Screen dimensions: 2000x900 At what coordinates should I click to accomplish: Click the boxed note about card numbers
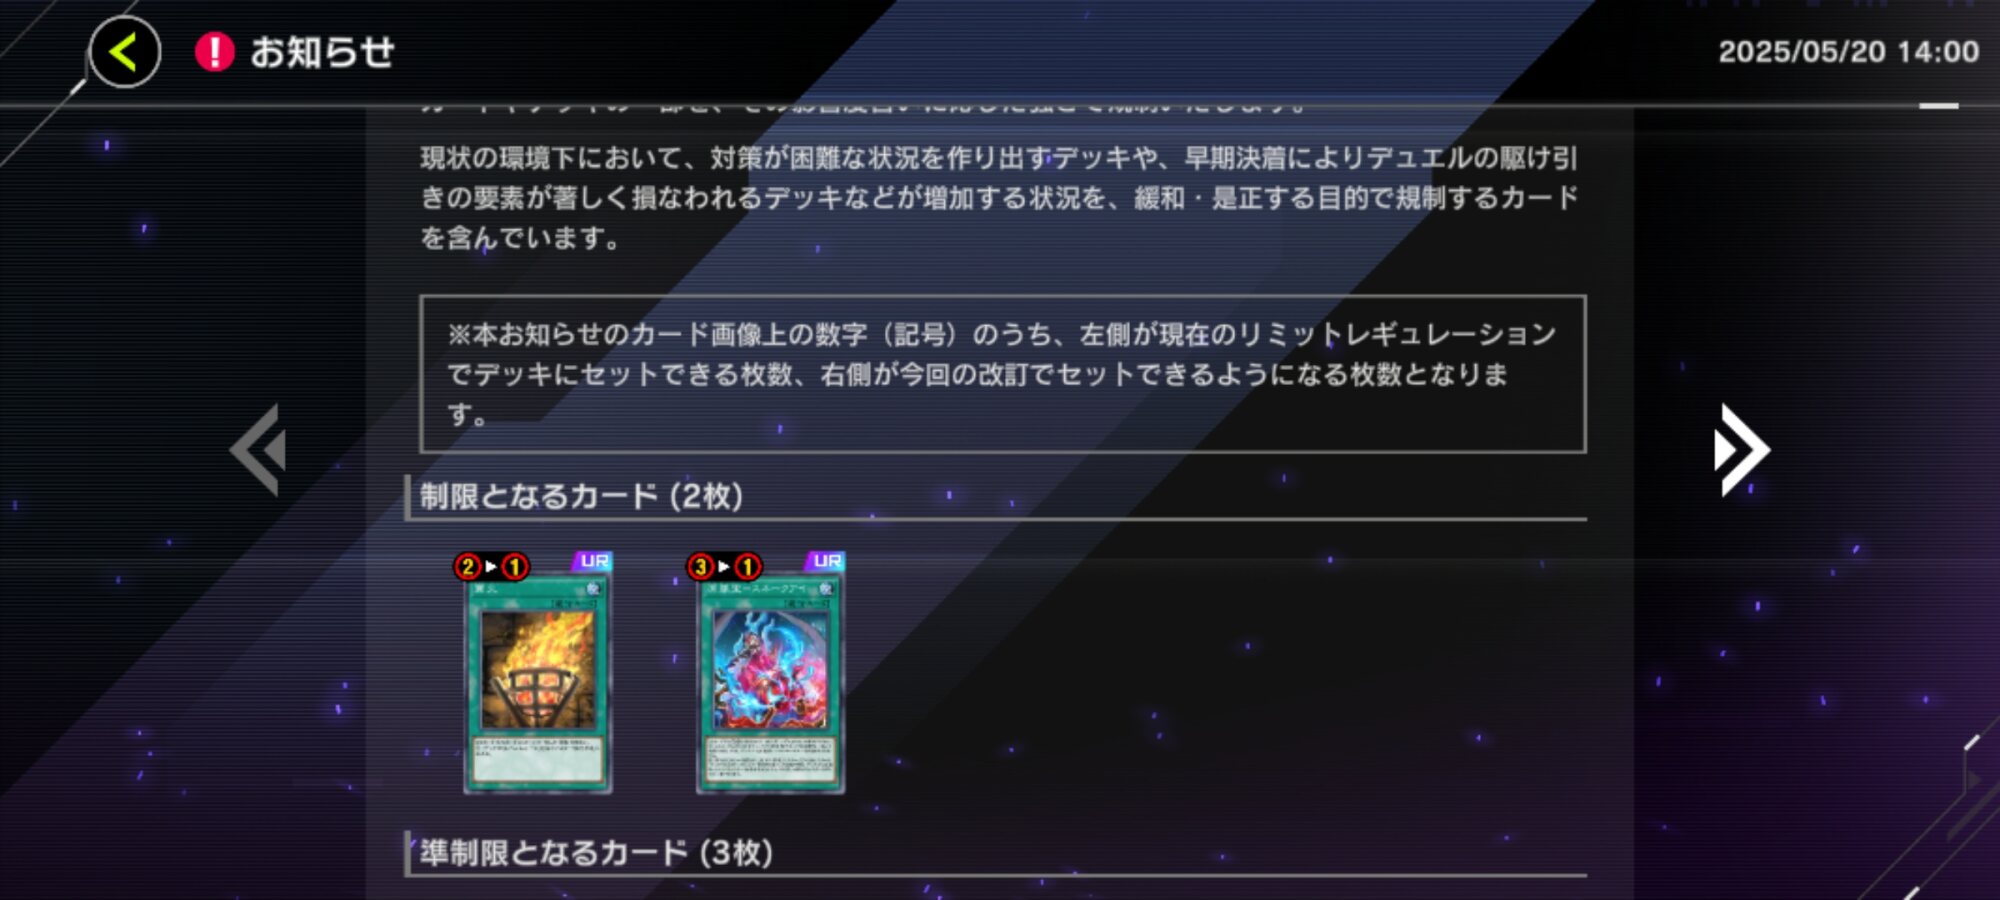pos(1002,374)
